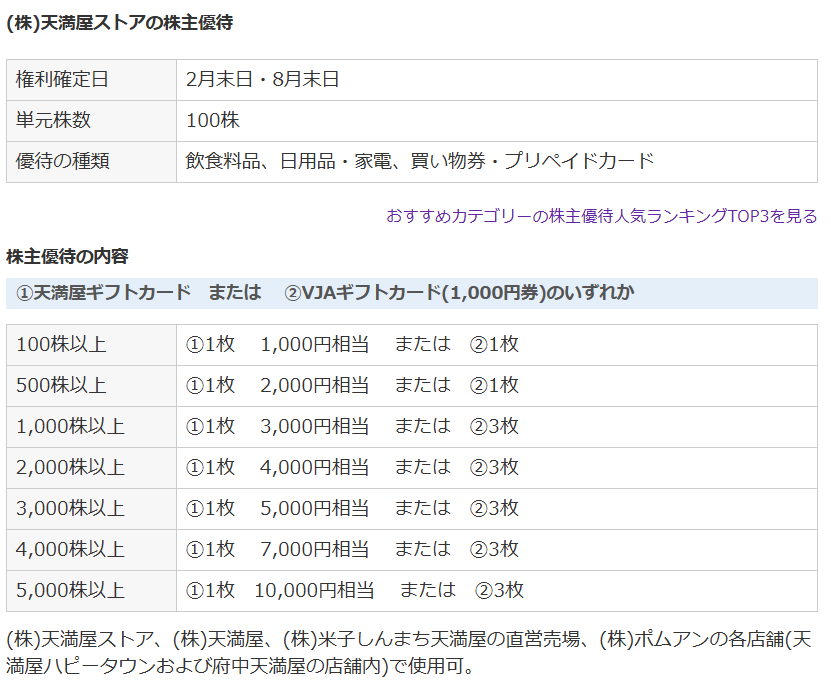This screenshot has height=685, width=831.
Task: Click the 10,000円相当 benefit cell
Action: coord(497,590)
